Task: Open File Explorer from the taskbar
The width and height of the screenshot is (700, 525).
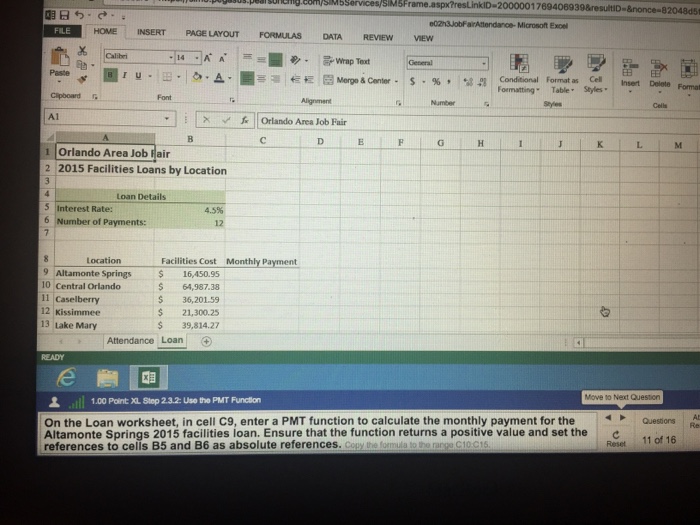Action: pyautogui.click(x=108, y=378)
